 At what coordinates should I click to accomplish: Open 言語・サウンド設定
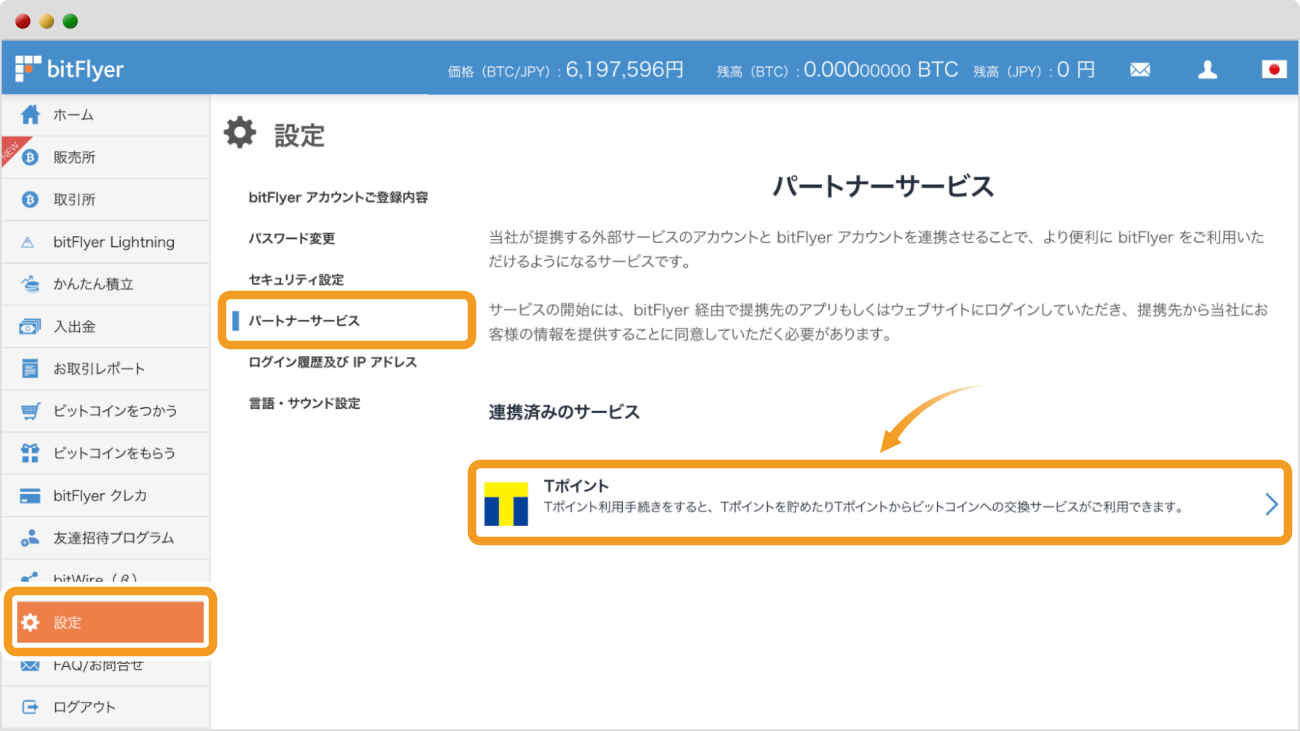pyautogui.click(x=304, y=403)
